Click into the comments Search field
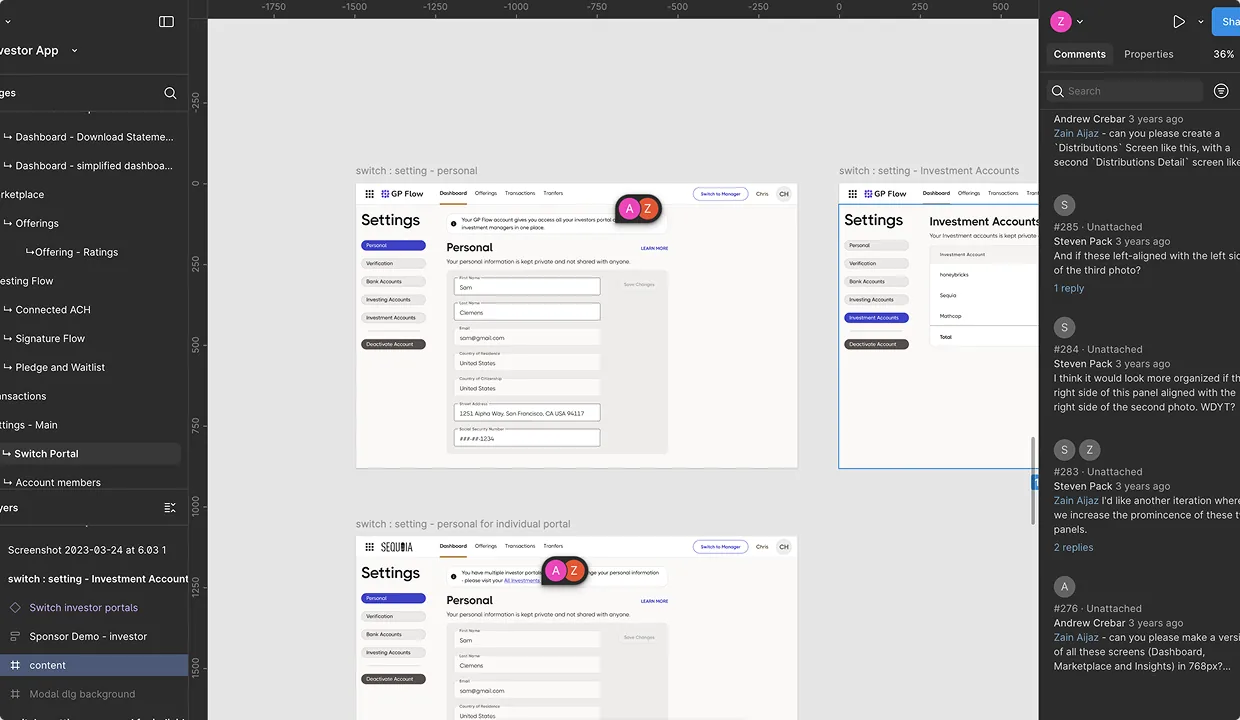The image size is (1240, 720). coord(1125,91)
